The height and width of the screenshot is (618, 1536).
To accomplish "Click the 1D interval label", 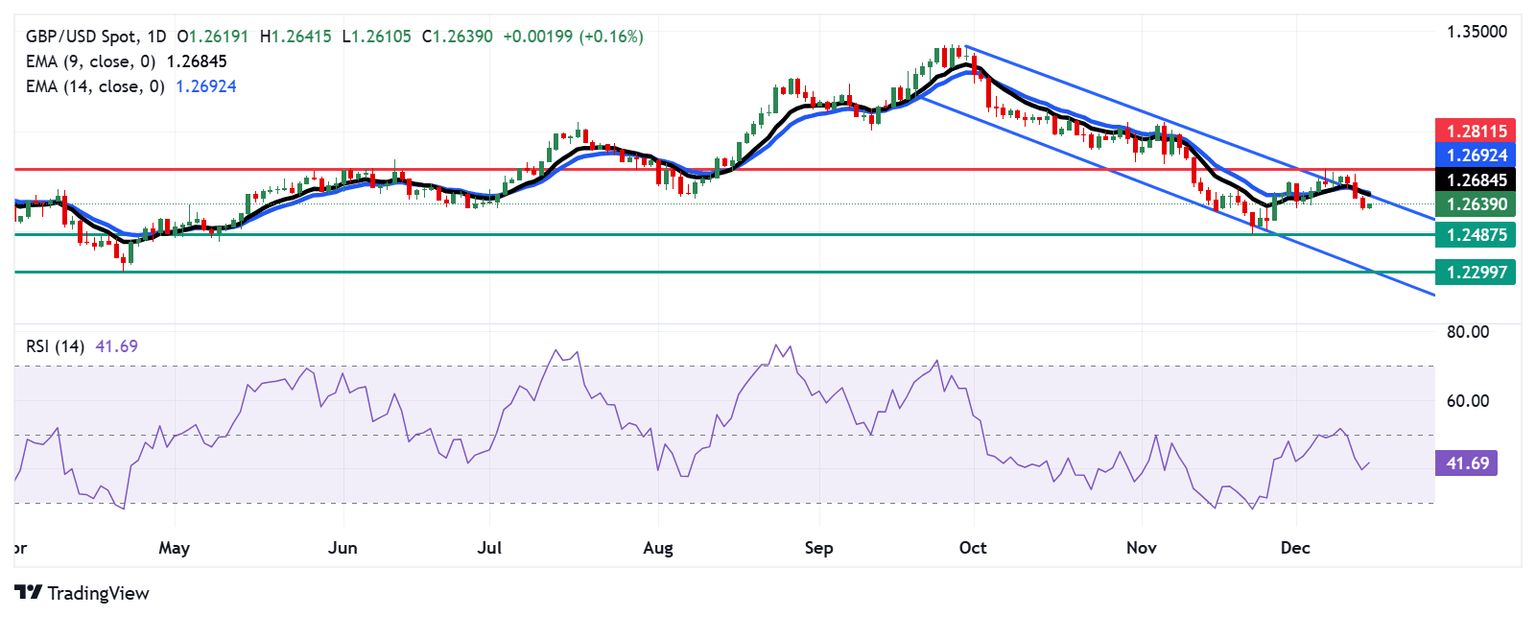I will [x=157, y=37].
